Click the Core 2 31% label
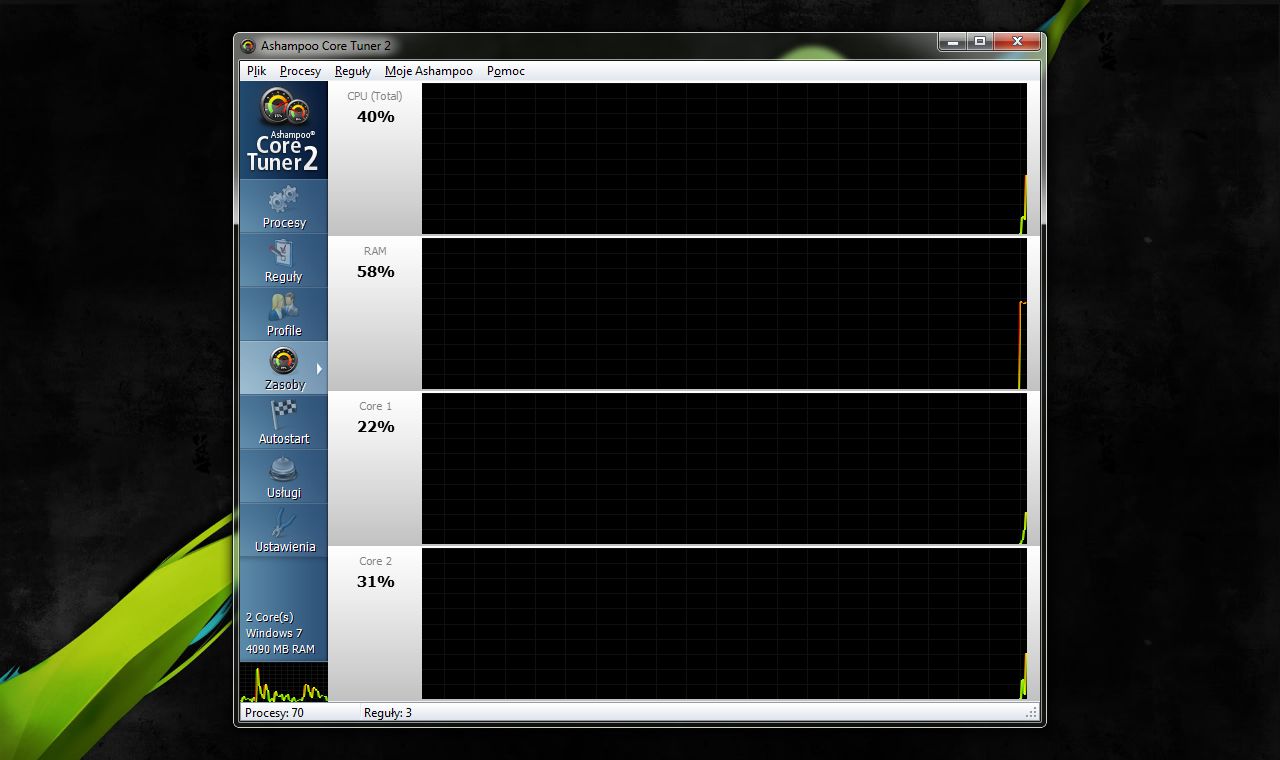Screen dimensions: 1280x760 point(375,573)
